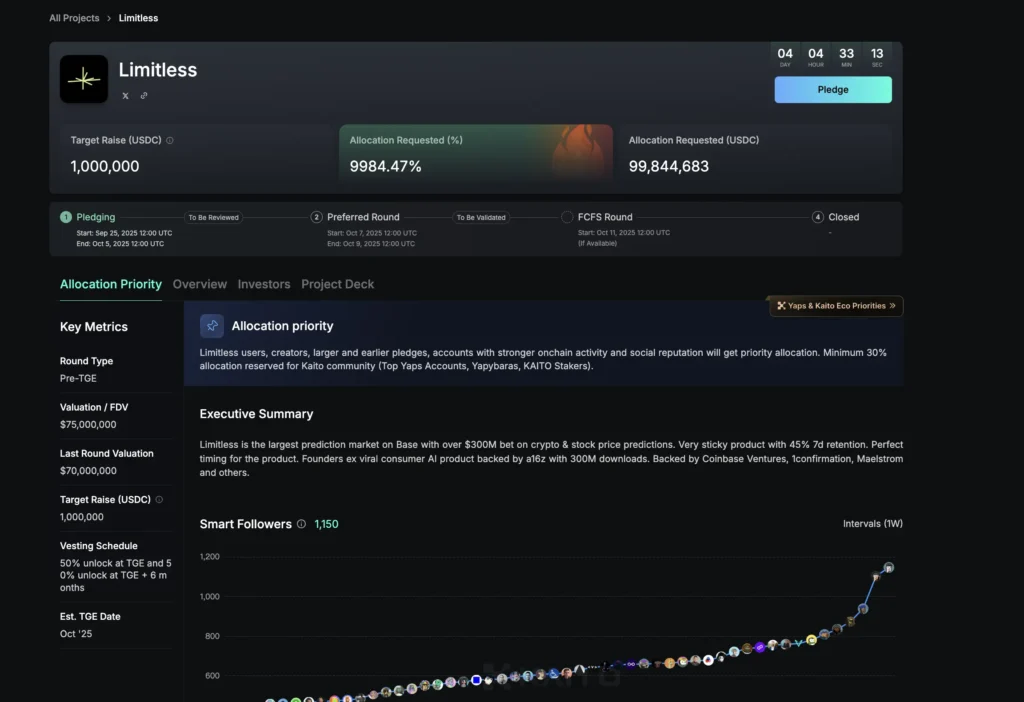Click the To Be Reviewed status badge
The image size is (1024, 702).
click(x=213, y=217)
